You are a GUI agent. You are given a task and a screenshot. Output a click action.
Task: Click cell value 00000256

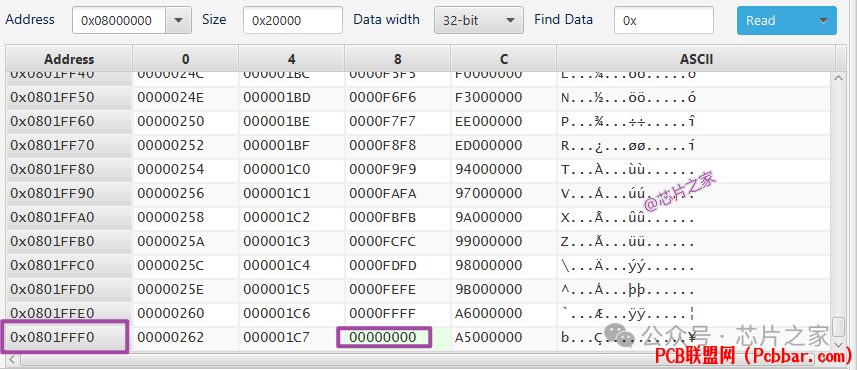[x=171, y=193]
